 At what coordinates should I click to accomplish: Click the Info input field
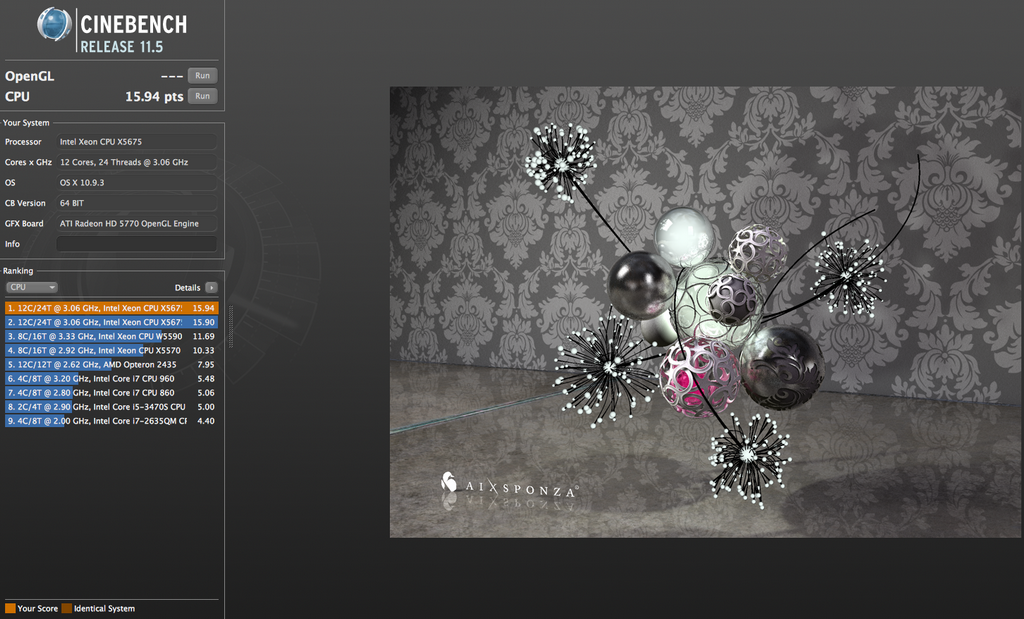tap(136, 244)
